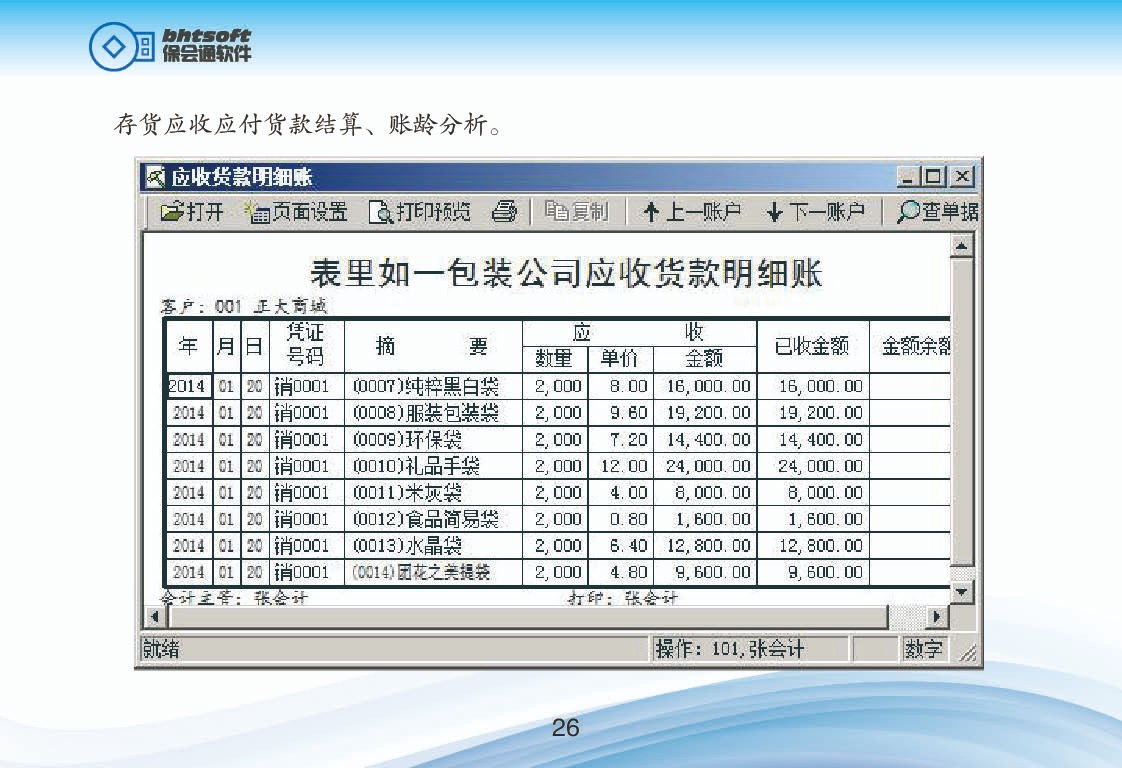This screenshot has width=1122, height=768.
Task: Click the Open (打开) toolbar button
Action: tap(192, 211)
